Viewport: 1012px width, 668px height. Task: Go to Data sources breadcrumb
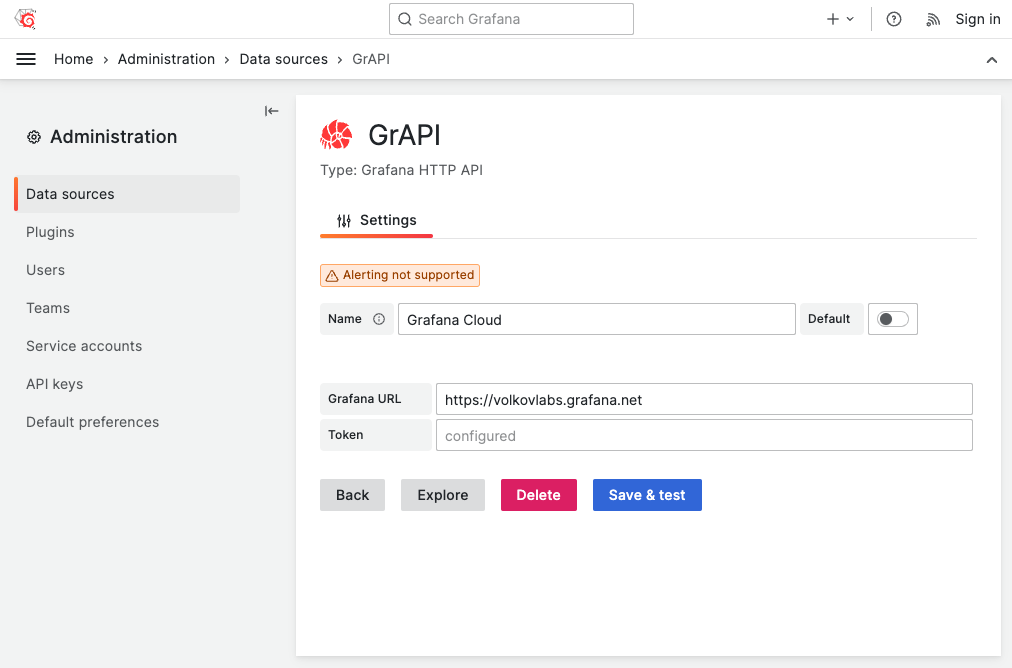pos(283,59)
